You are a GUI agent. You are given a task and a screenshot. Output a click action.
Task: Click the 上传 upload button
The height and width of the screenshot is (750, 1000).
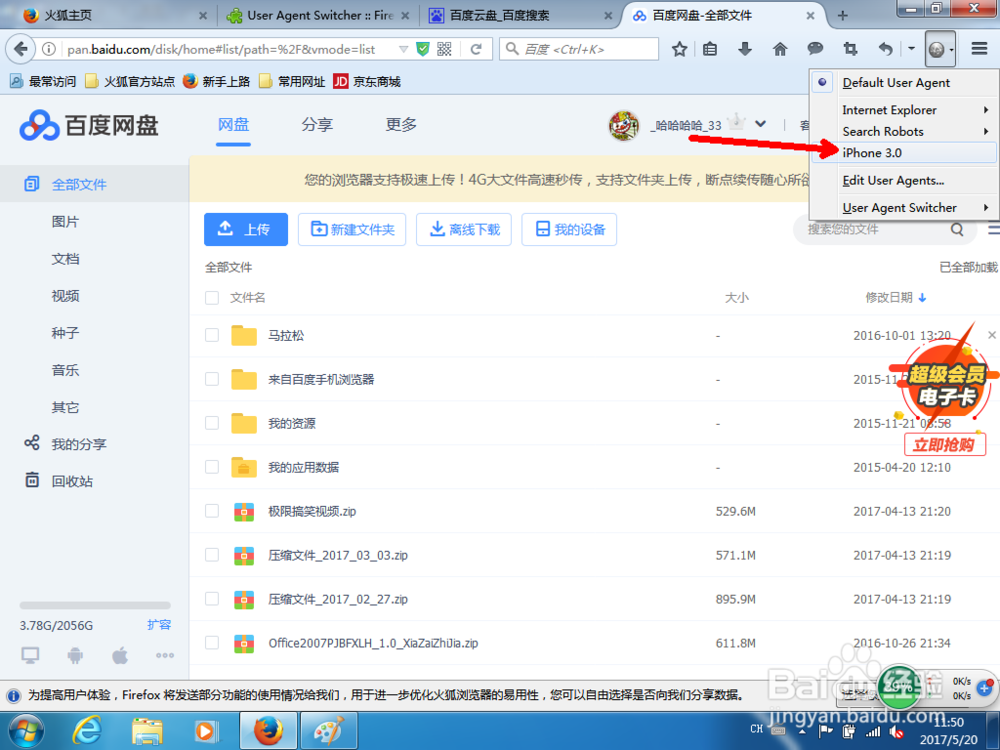245,229
